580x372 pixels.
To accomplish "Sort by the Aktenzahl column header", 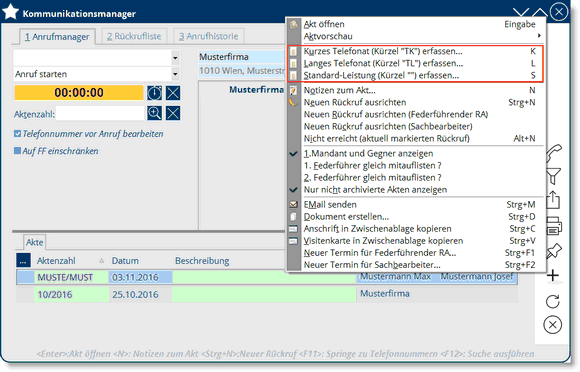I will [56, 261].
